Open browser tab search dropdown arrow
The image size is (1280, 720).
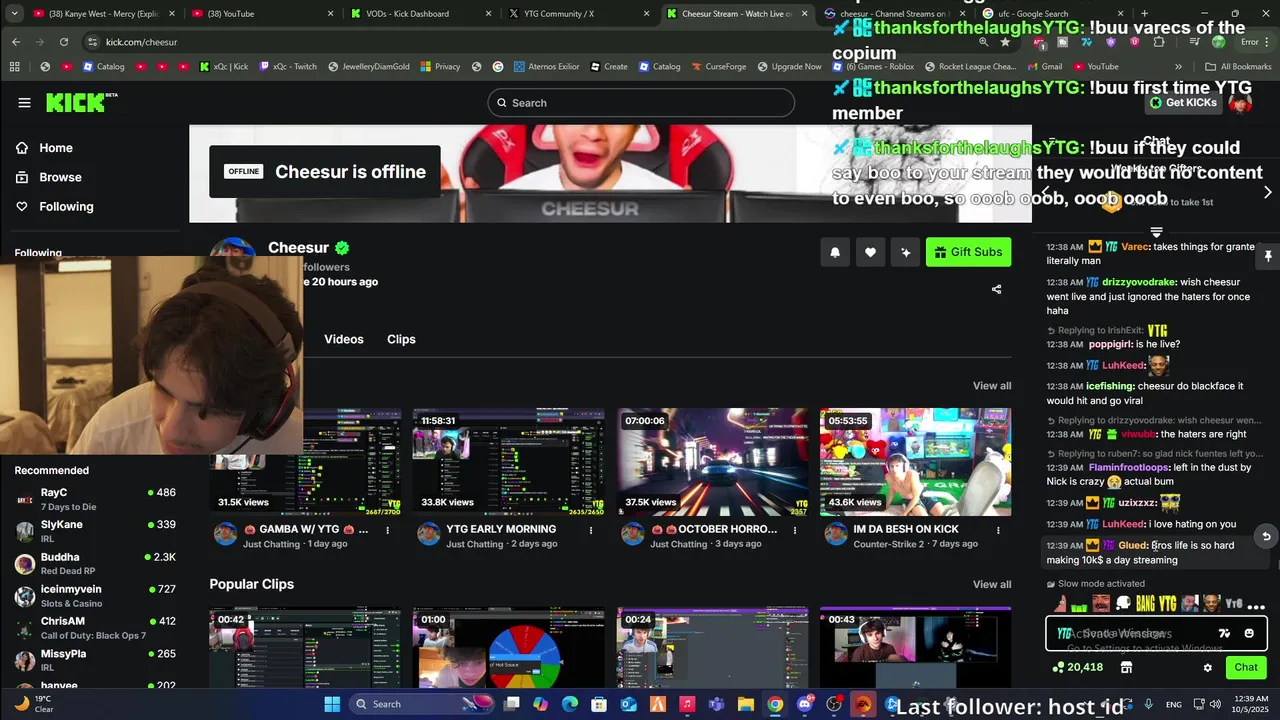pos(16,14)
